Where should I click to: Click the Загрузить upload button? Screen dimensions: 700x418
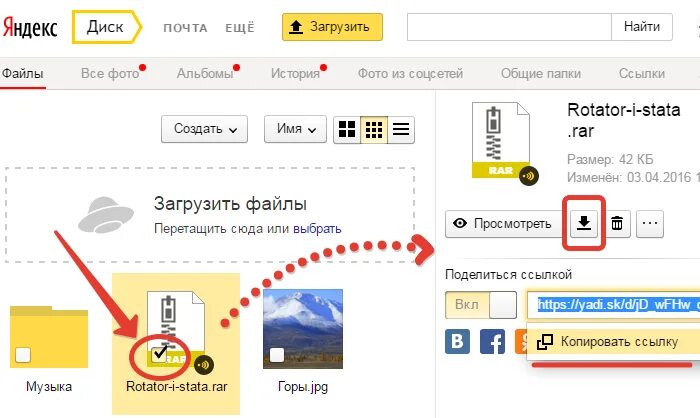tap(332, 27)
